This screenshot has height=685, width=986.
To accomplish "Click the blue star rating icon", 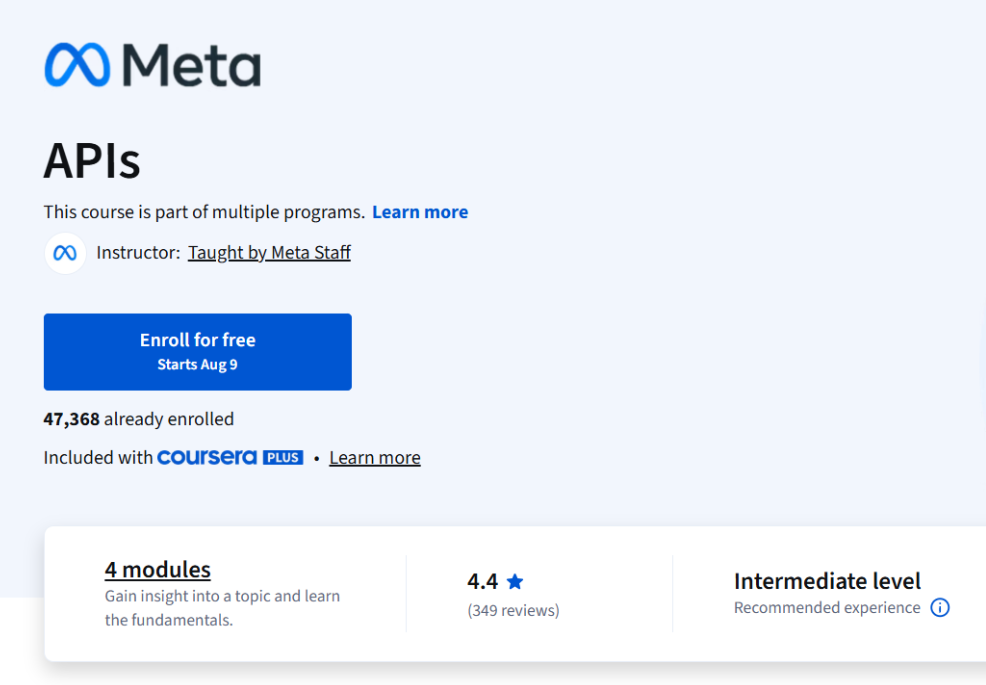I will (x=515, y=581).
